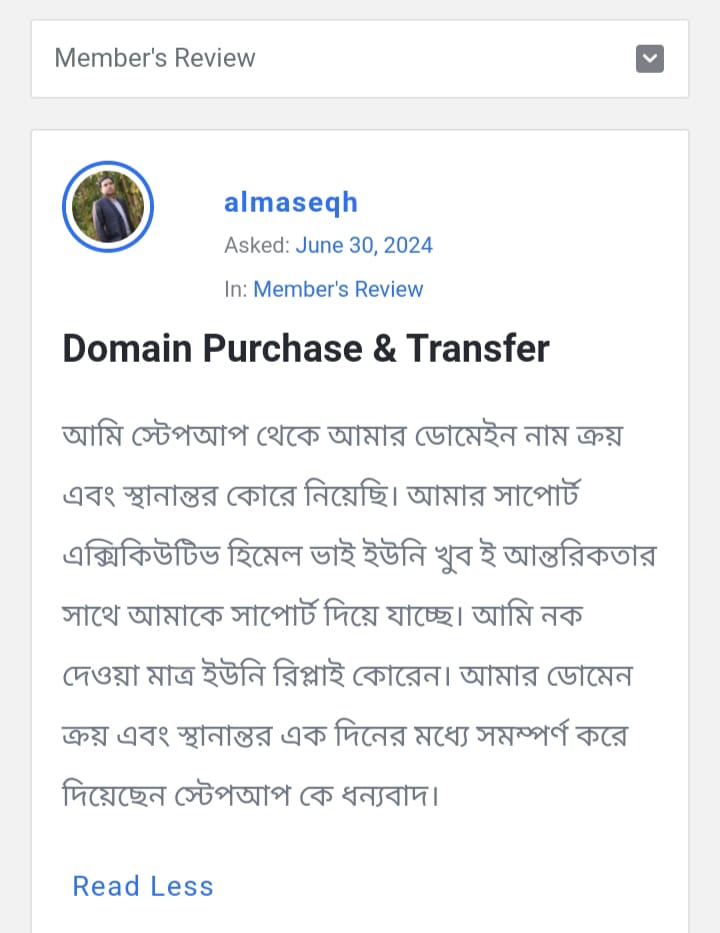Click the word "Domain" in the heading
This screenshot has width=720, height=933.
click(x=127, y=348)
